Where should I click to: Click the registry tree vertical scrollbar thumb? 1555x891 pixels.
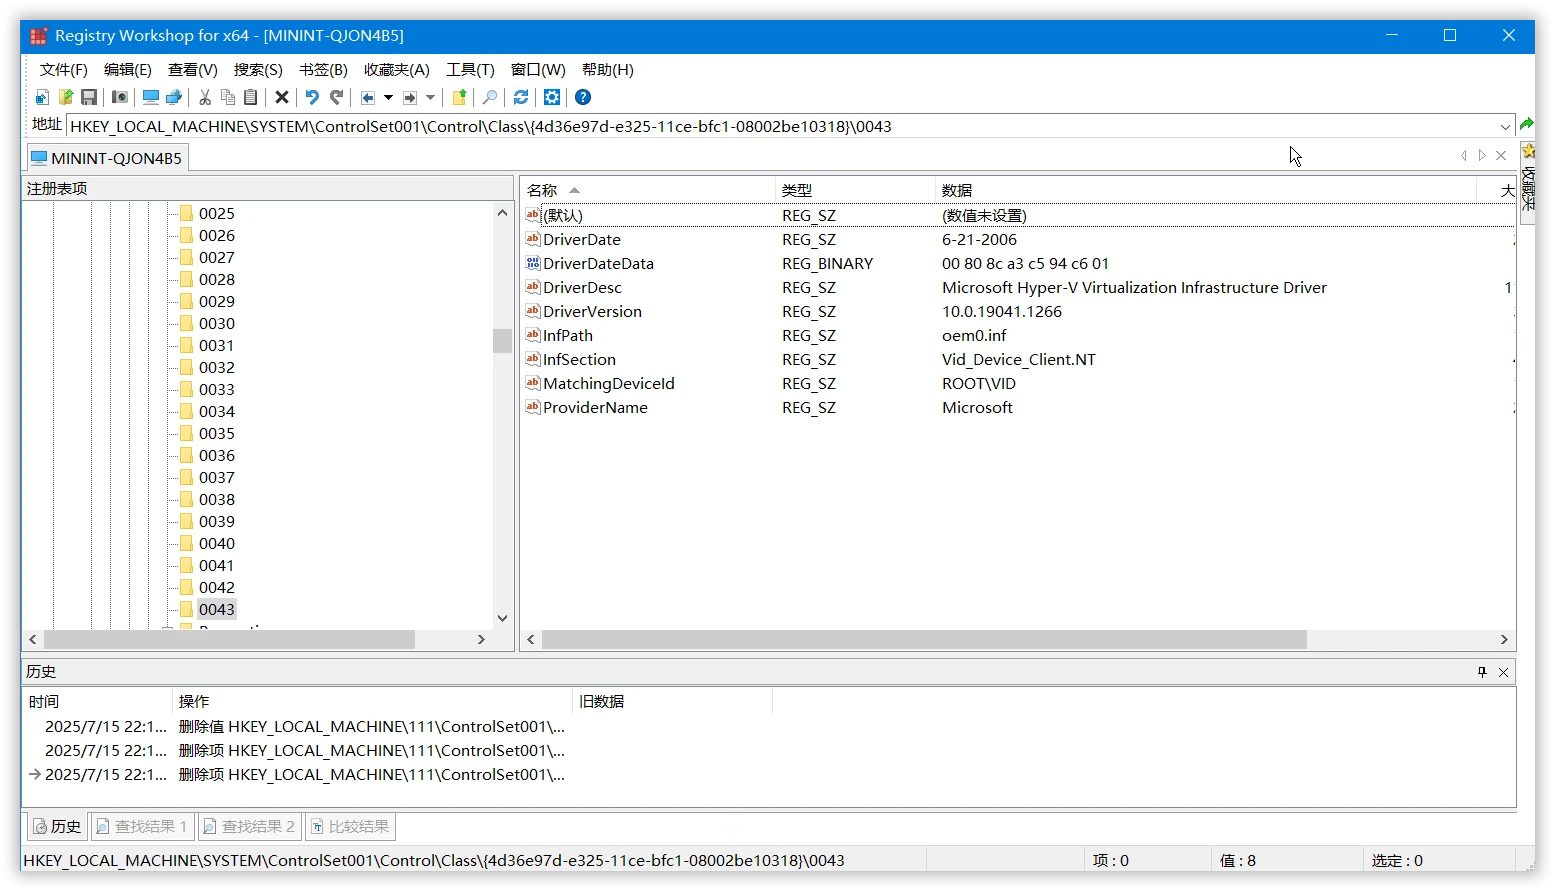click(x=502, y=340)
